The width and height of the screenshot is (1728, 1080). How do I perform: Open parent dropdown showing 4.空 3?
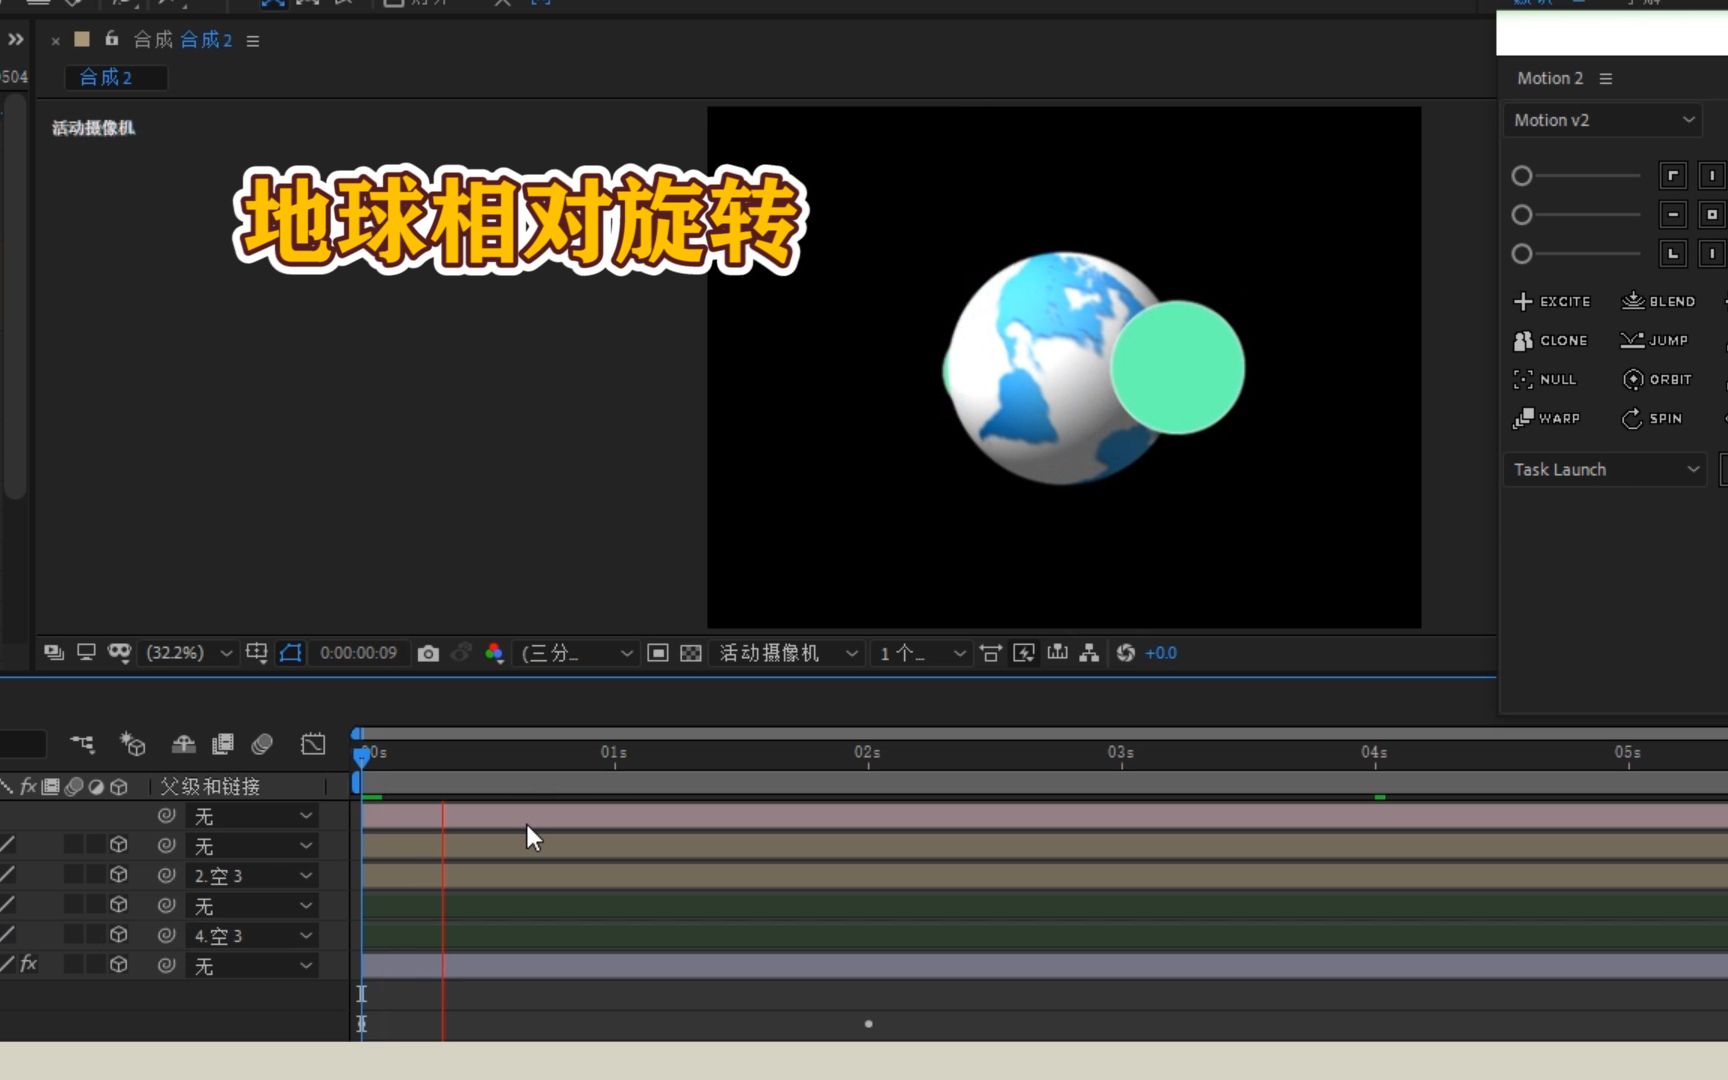[x=252, y=936]
